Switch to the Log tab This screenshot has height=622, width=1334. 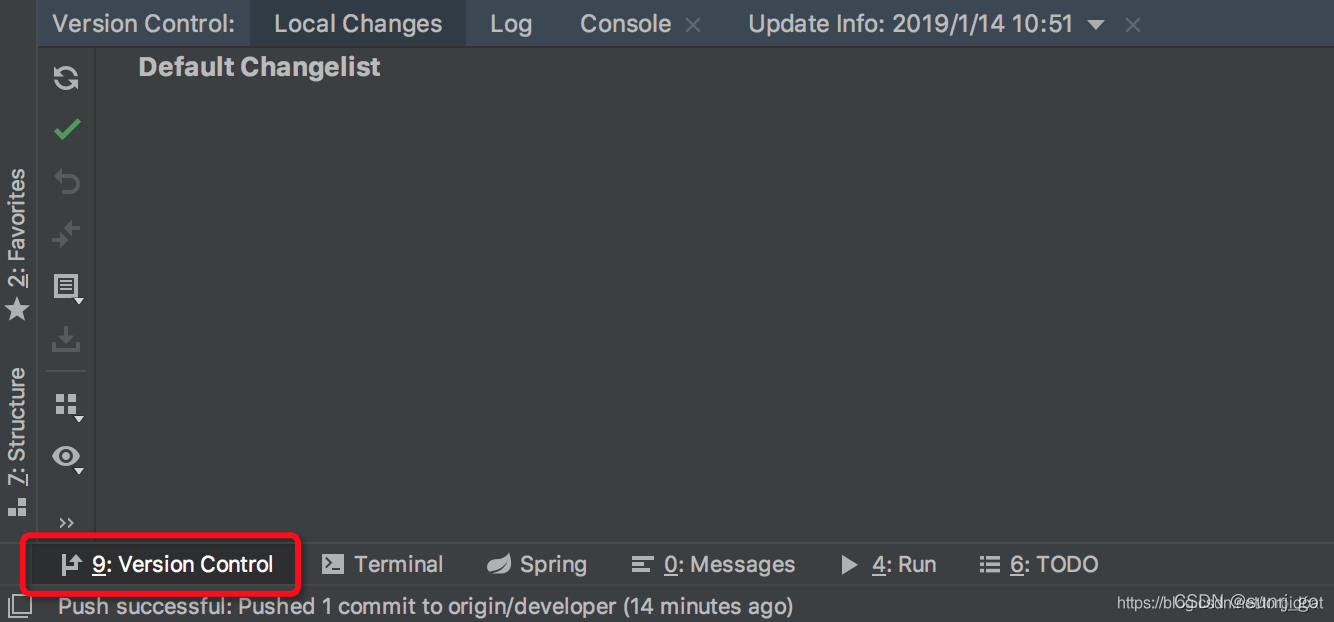[511, 23]
